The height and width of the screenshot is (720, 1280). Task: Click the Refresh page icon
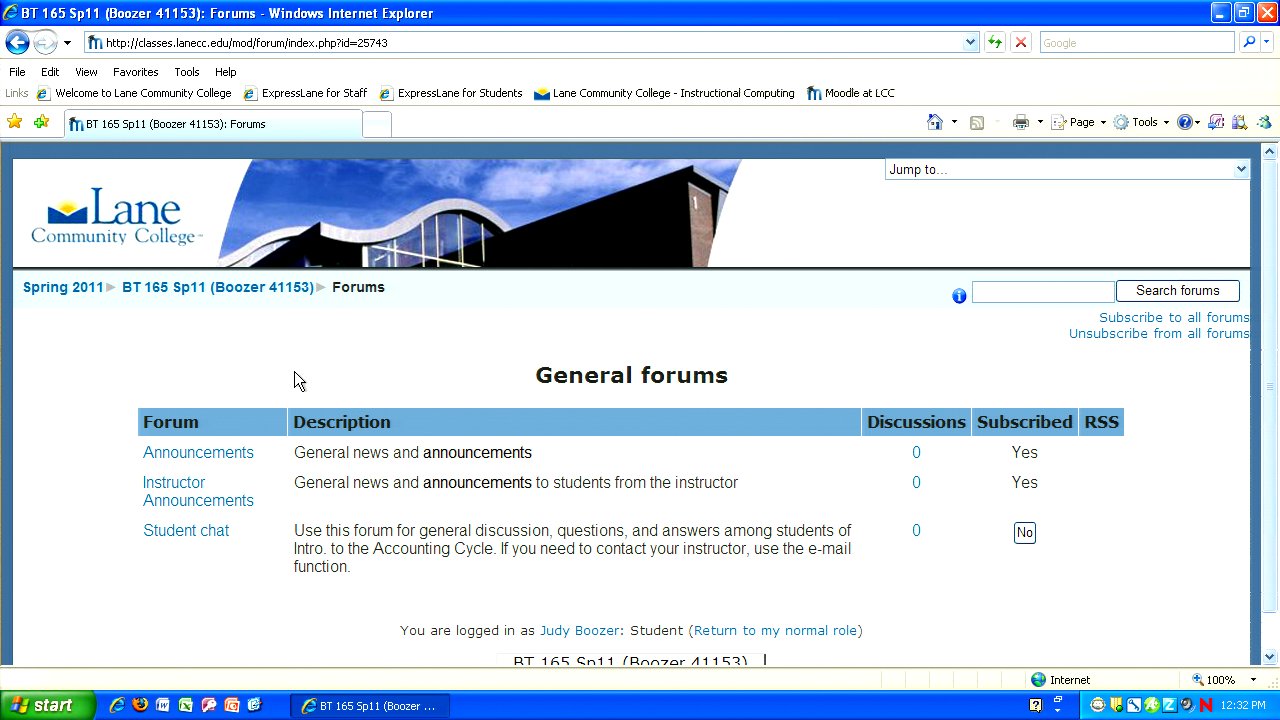994,43
